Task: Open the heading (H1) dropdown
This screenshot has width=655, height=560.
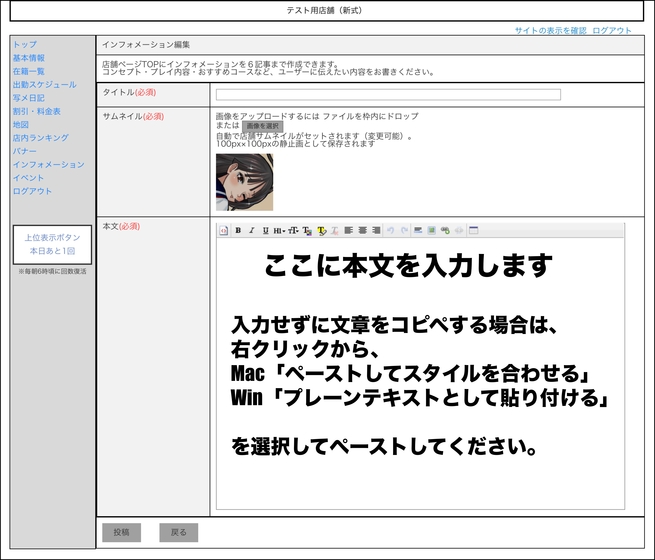Action: click(279, 231)
